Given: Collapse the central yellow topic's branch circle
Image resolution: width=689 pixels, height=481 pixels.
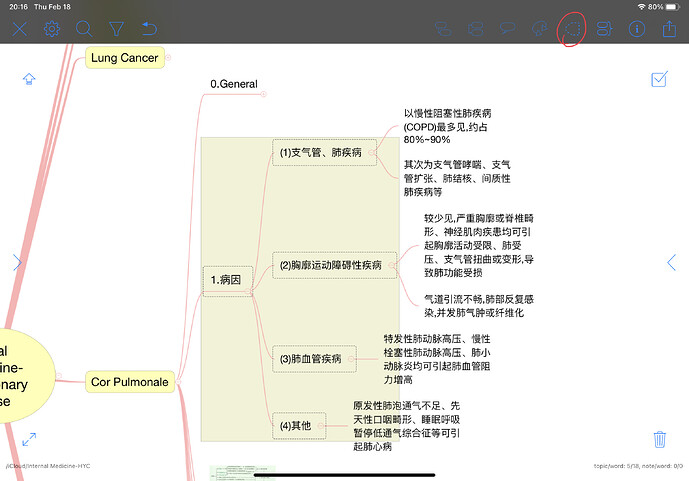Looking at the screenshot, I should coord(58,376).
